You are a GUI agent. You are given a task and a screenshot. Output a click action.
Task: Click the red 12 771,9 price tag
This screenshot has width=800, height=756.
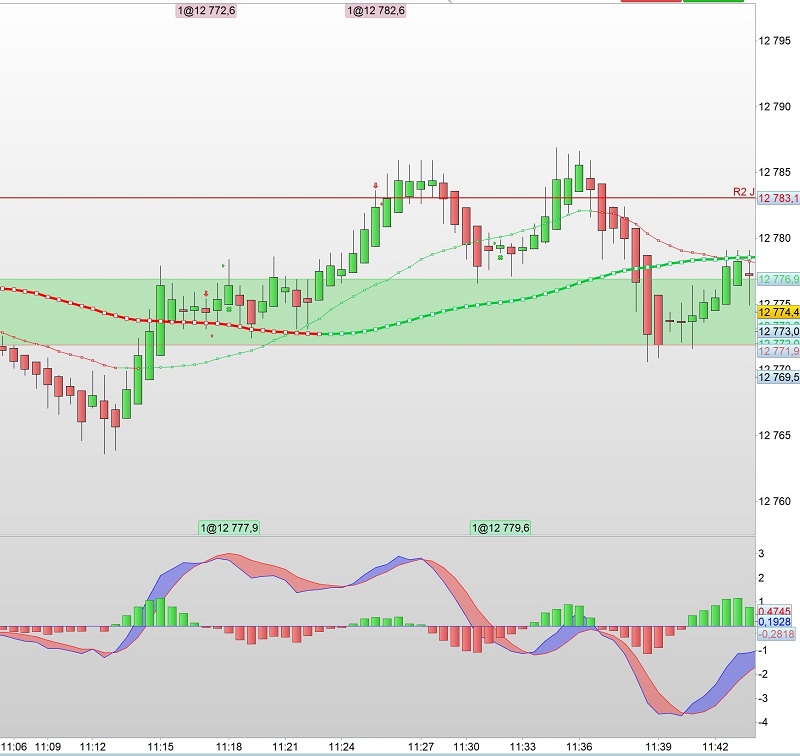click(x=778, y=351)
